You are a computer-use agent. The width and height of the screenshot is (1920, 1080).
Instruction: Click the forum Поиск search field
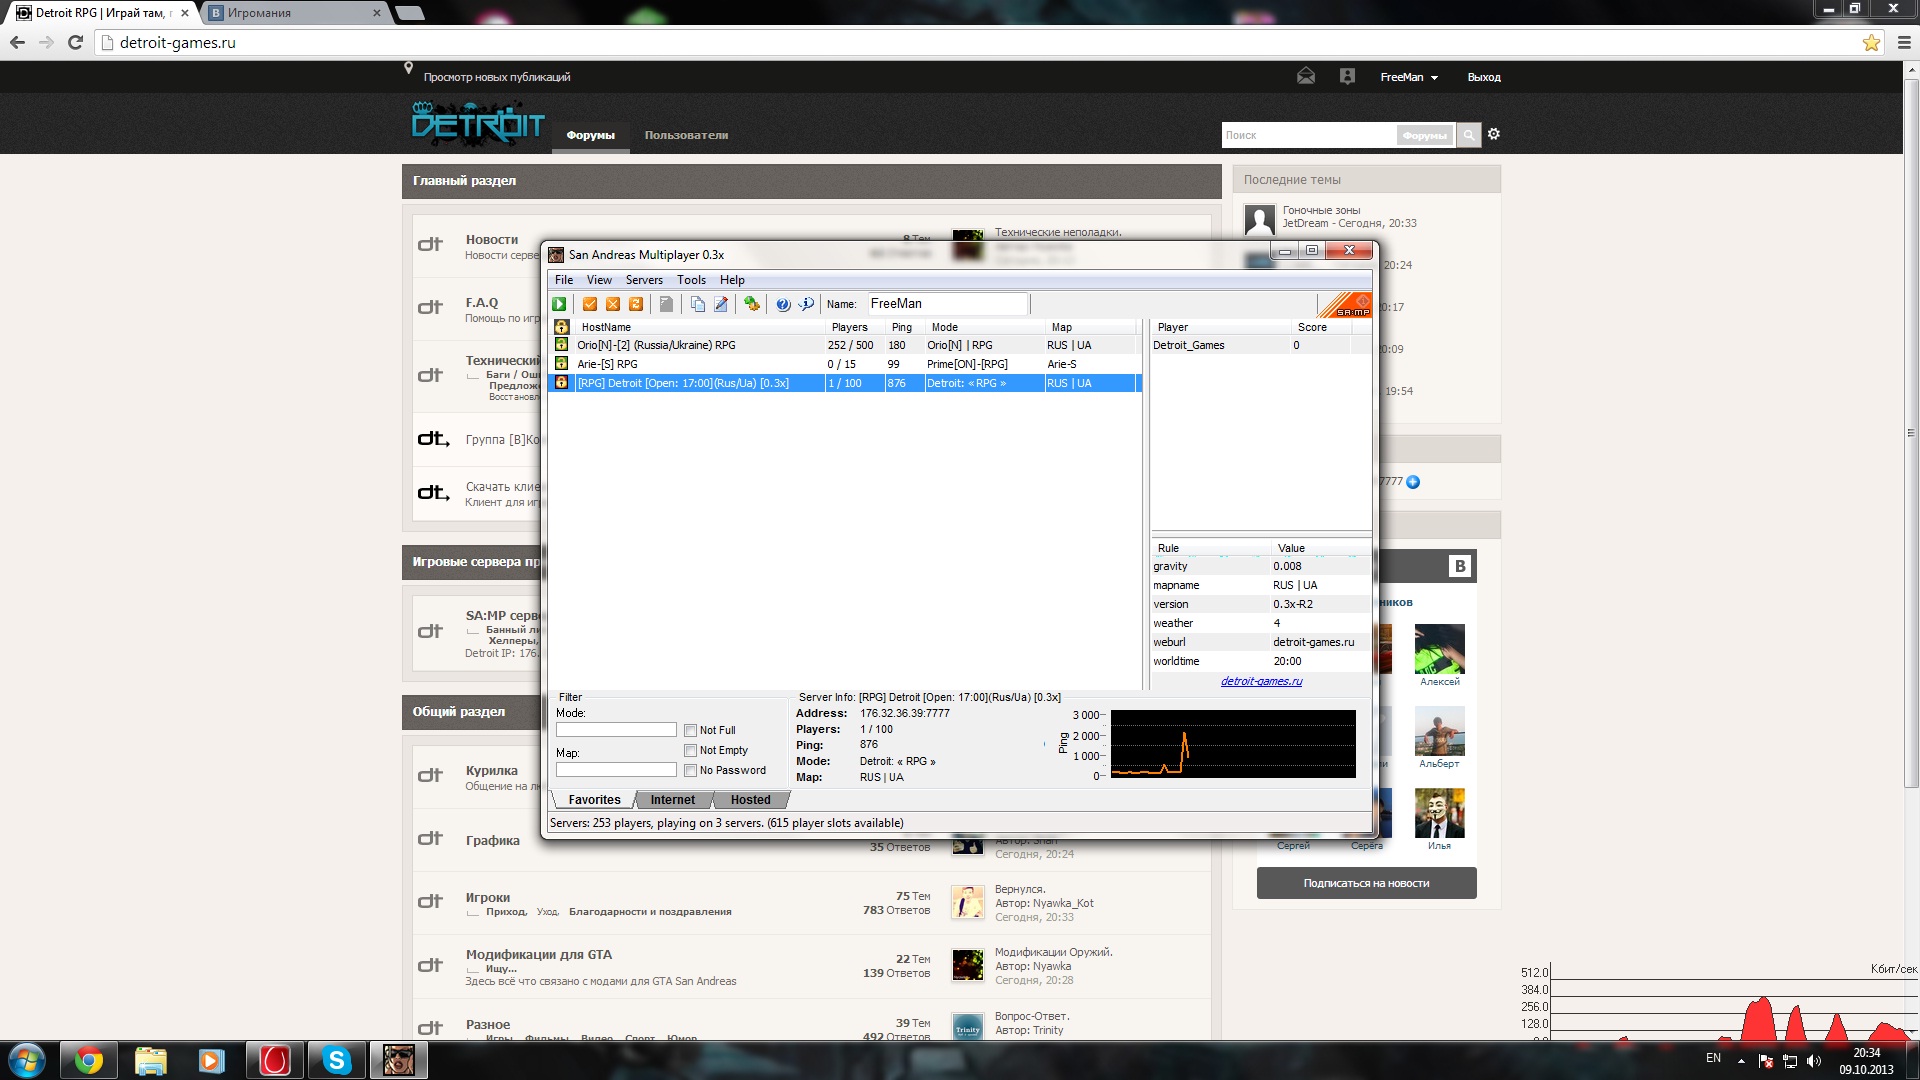[1308, 135]
